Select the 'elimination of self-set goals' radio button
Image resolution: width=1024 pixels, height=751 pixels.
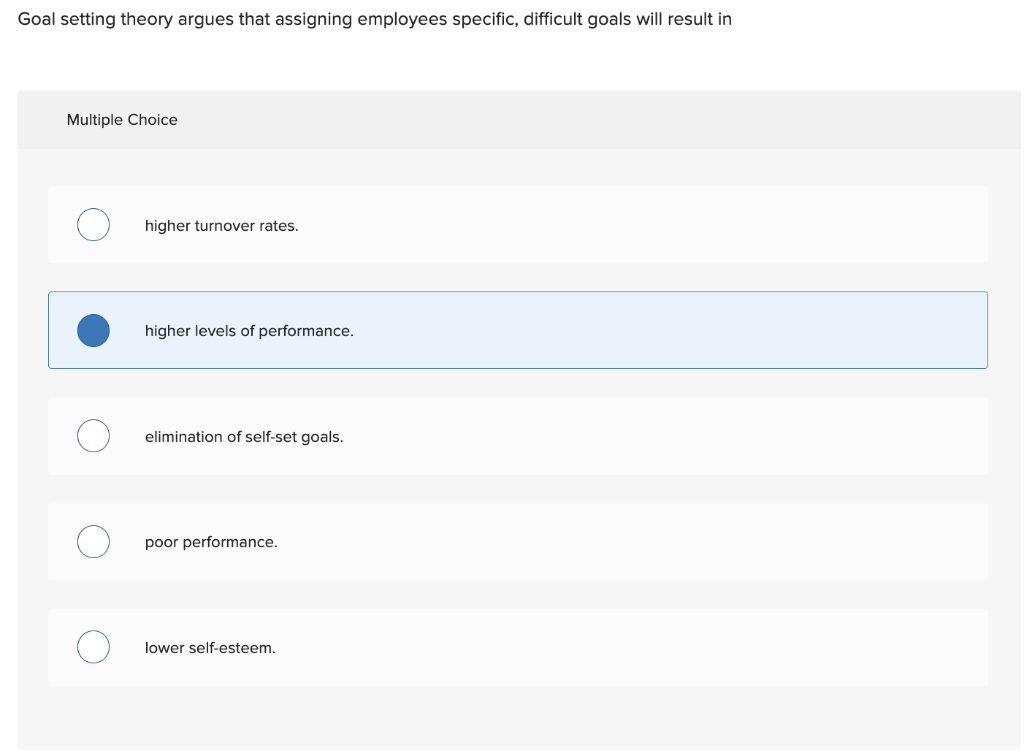click(93, 436)
